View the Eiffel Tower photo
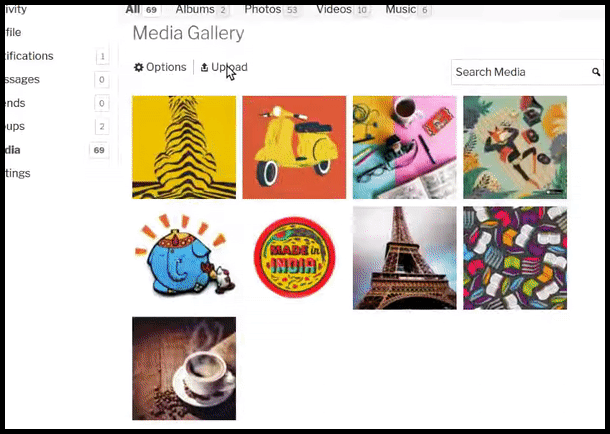The height and width of the screenshot is (434, 610). click(405, 258)
